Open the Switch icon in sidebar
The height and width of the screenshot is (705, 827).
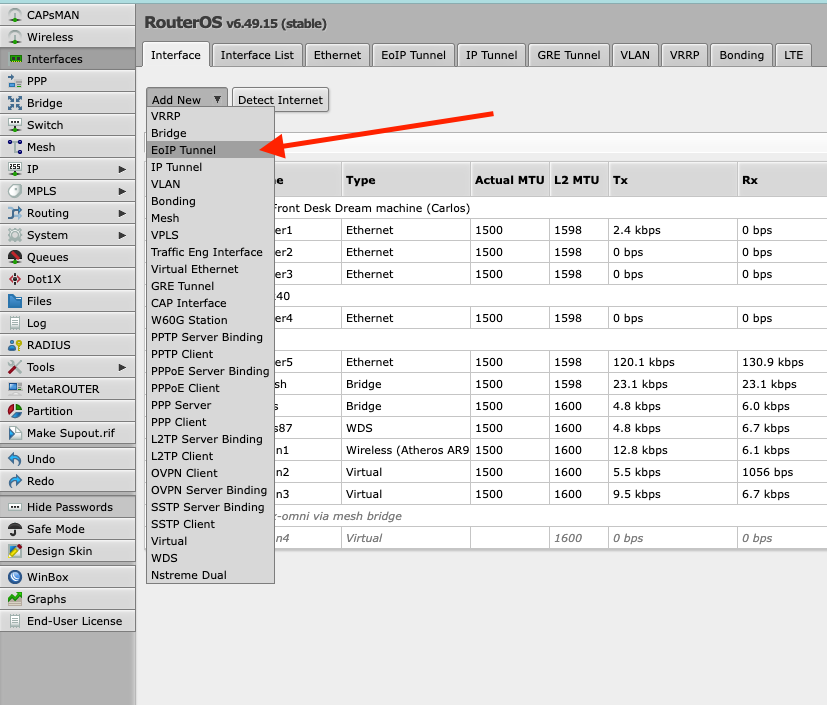pyautogui.click(x=15, y=125)
